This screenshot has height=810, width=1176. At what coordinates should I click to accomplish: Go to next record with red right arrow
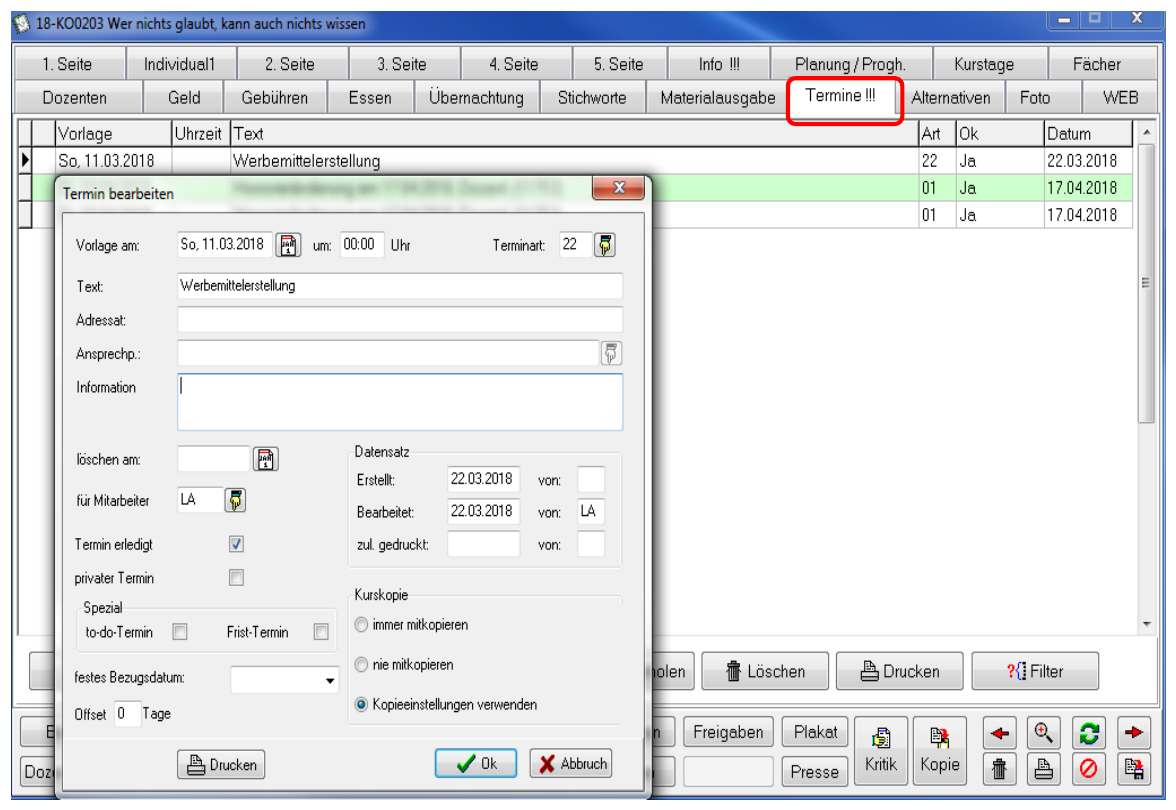pyautogui.click(x=1134, y=733)
